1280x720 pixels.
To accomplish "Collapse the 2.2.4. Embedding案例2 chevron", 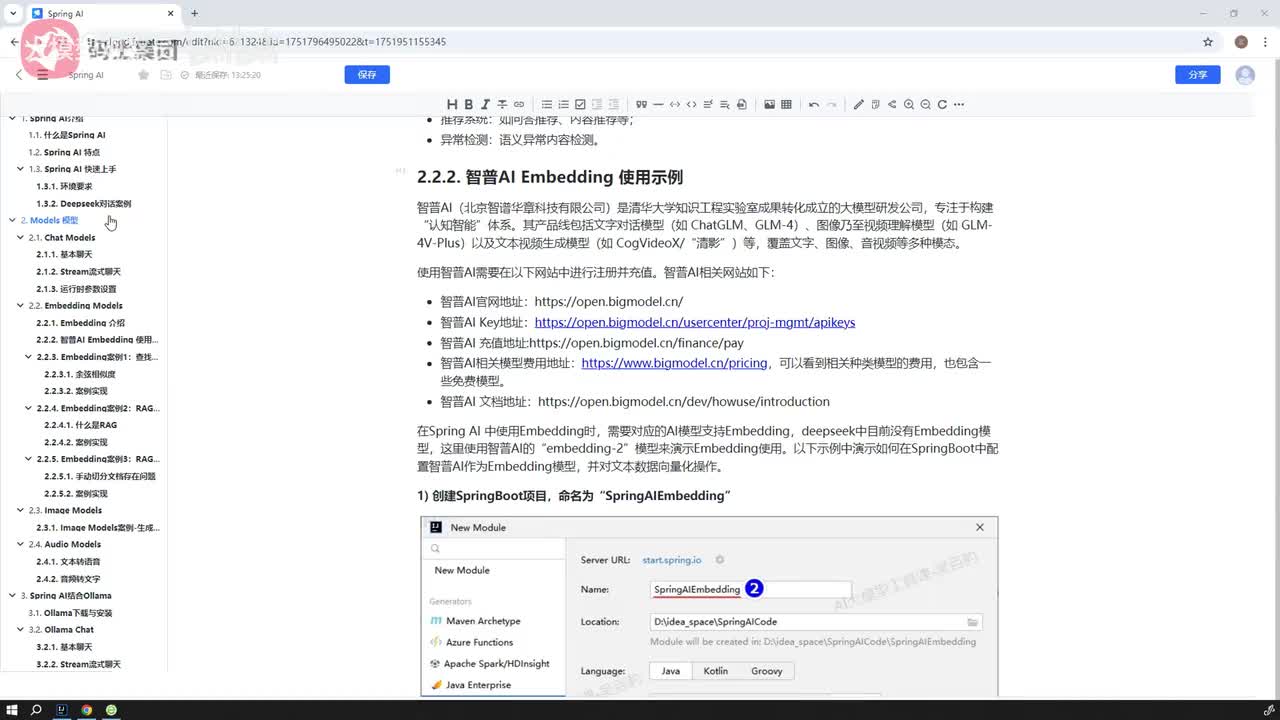I will click(x=28, y=408).
